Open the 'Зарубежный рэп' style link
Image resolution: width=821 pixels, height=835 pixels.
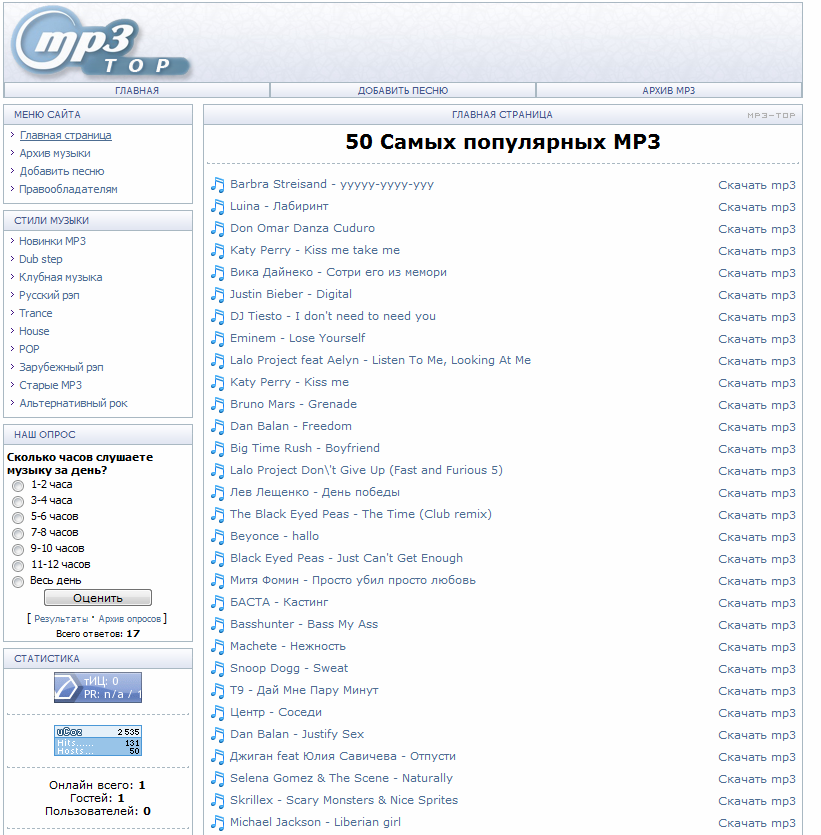[61, 367]
